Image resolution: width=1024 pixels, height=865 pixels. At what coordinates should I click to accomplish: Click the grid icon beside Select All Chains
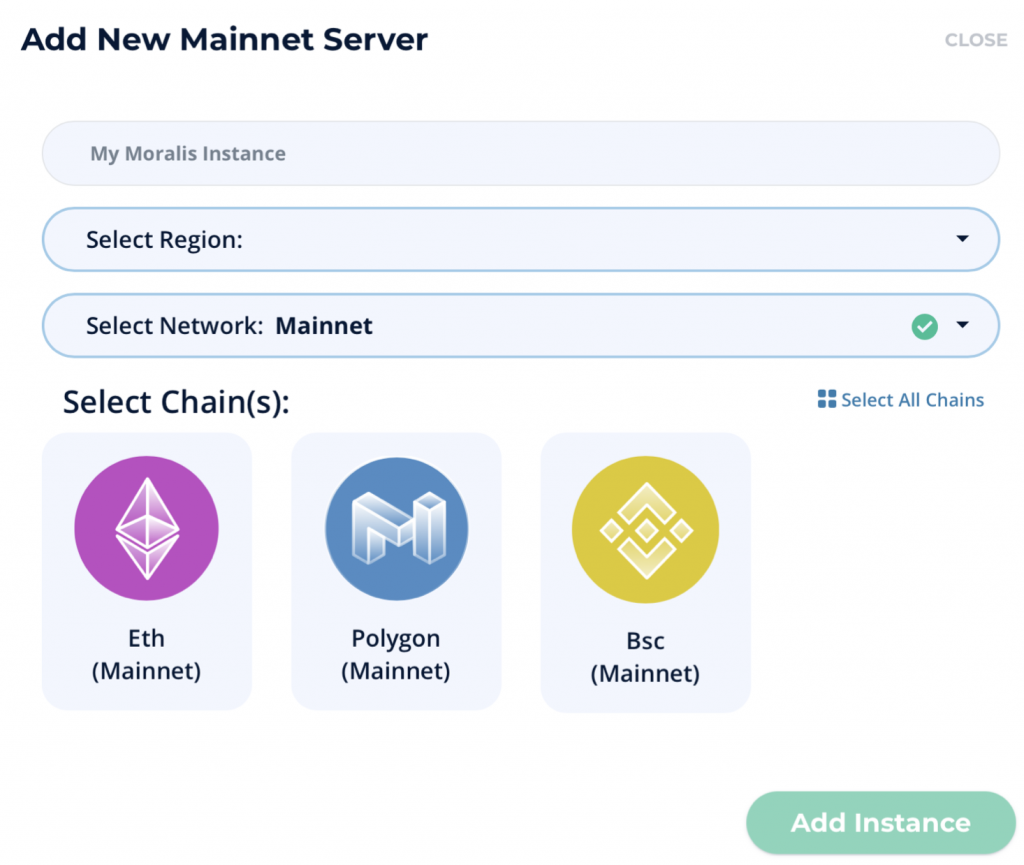pos(826,399)
